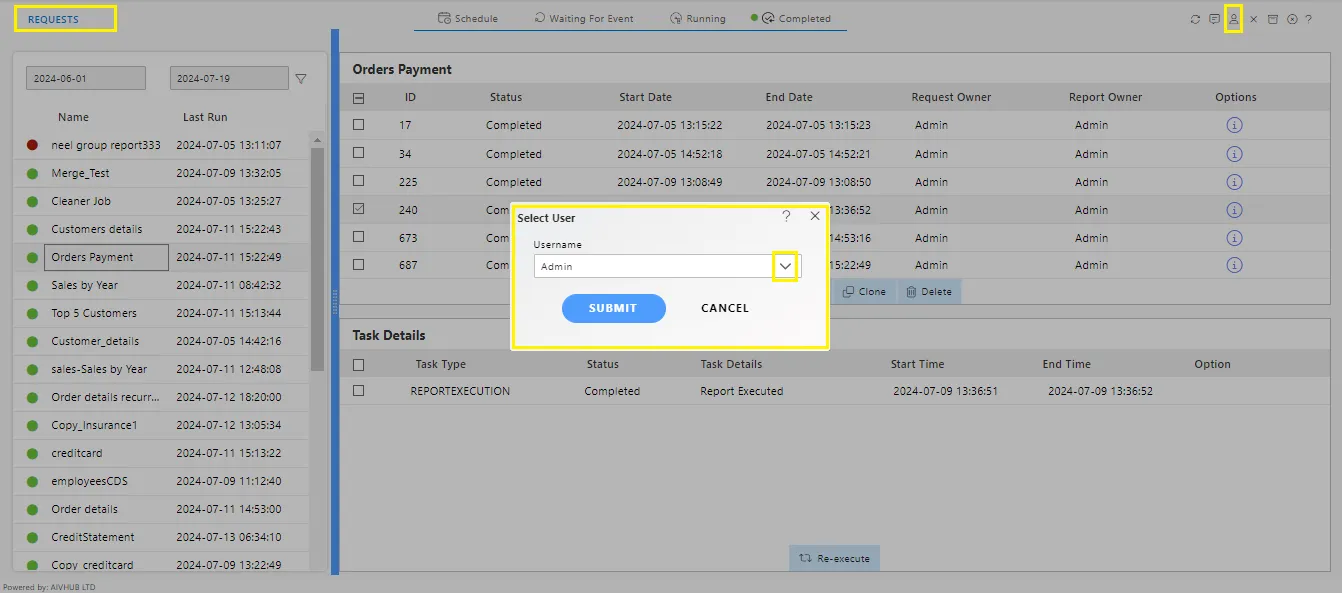
Task: Submit the selected user
Action: tap(613, 308)
